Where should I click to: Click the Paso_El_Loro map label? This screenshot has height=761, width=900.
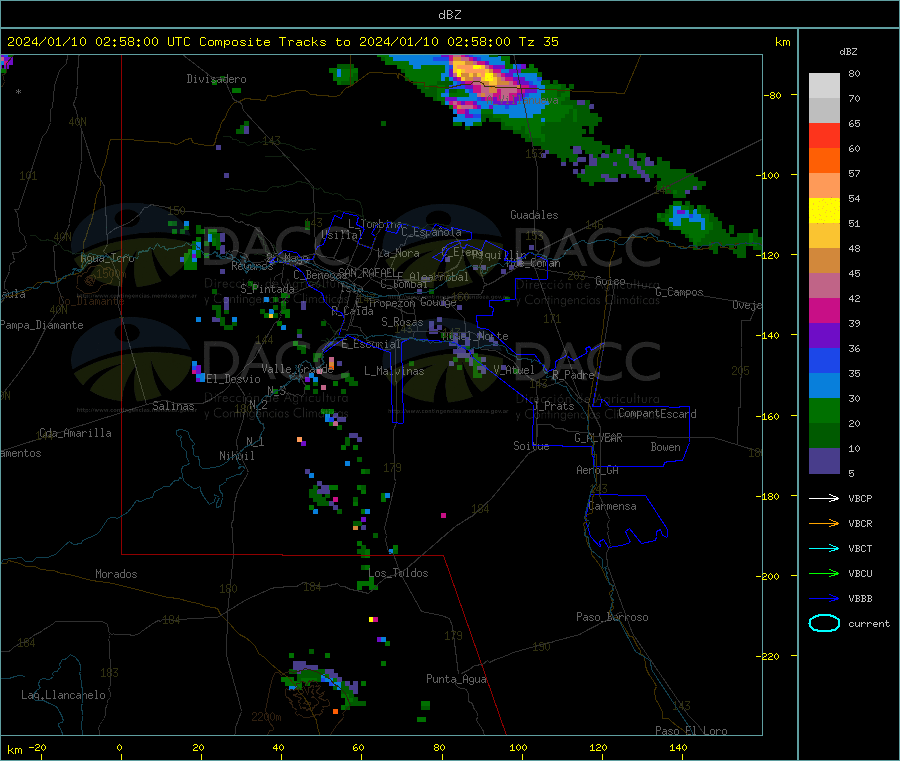[691, 731]
